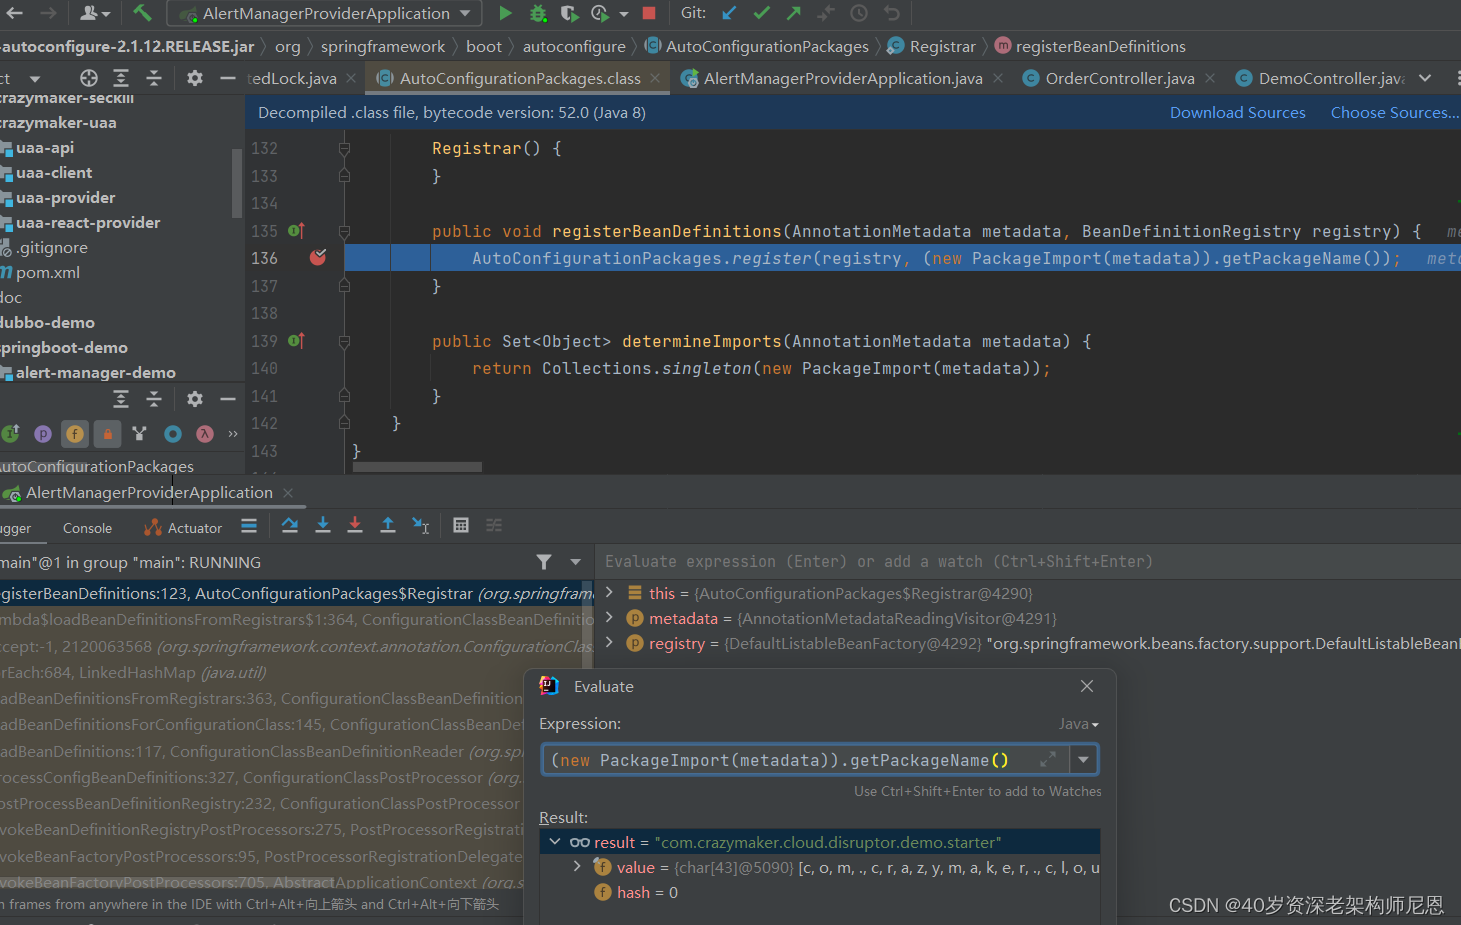Select uaa-provider in project tree
Screen dimensions: 1461x925
(x=65, y=197)
